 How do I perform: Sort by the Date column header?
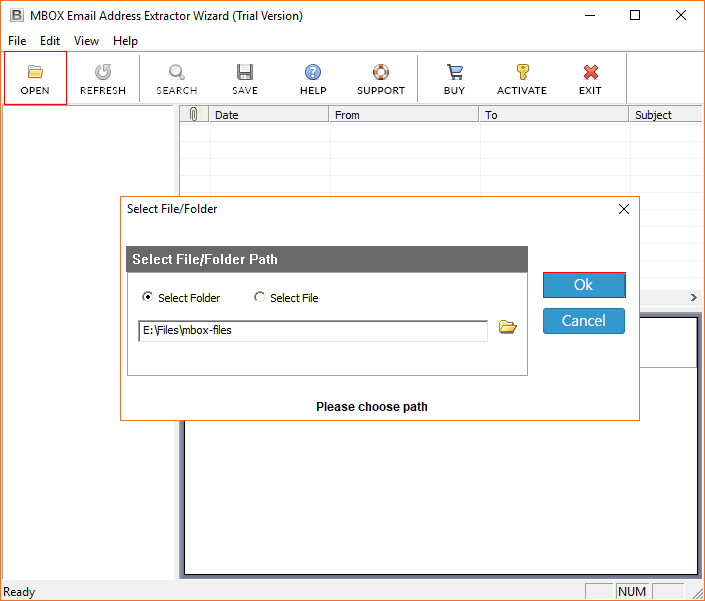tap(269, 115)
